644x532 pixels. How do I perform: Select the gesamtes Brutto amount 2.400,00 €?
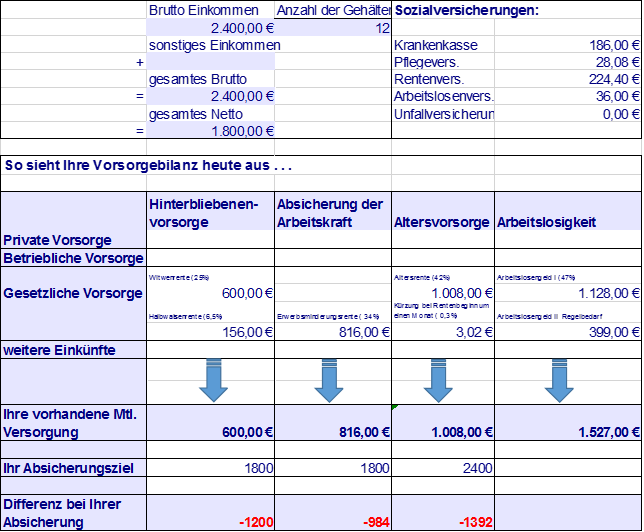point(242,96)
